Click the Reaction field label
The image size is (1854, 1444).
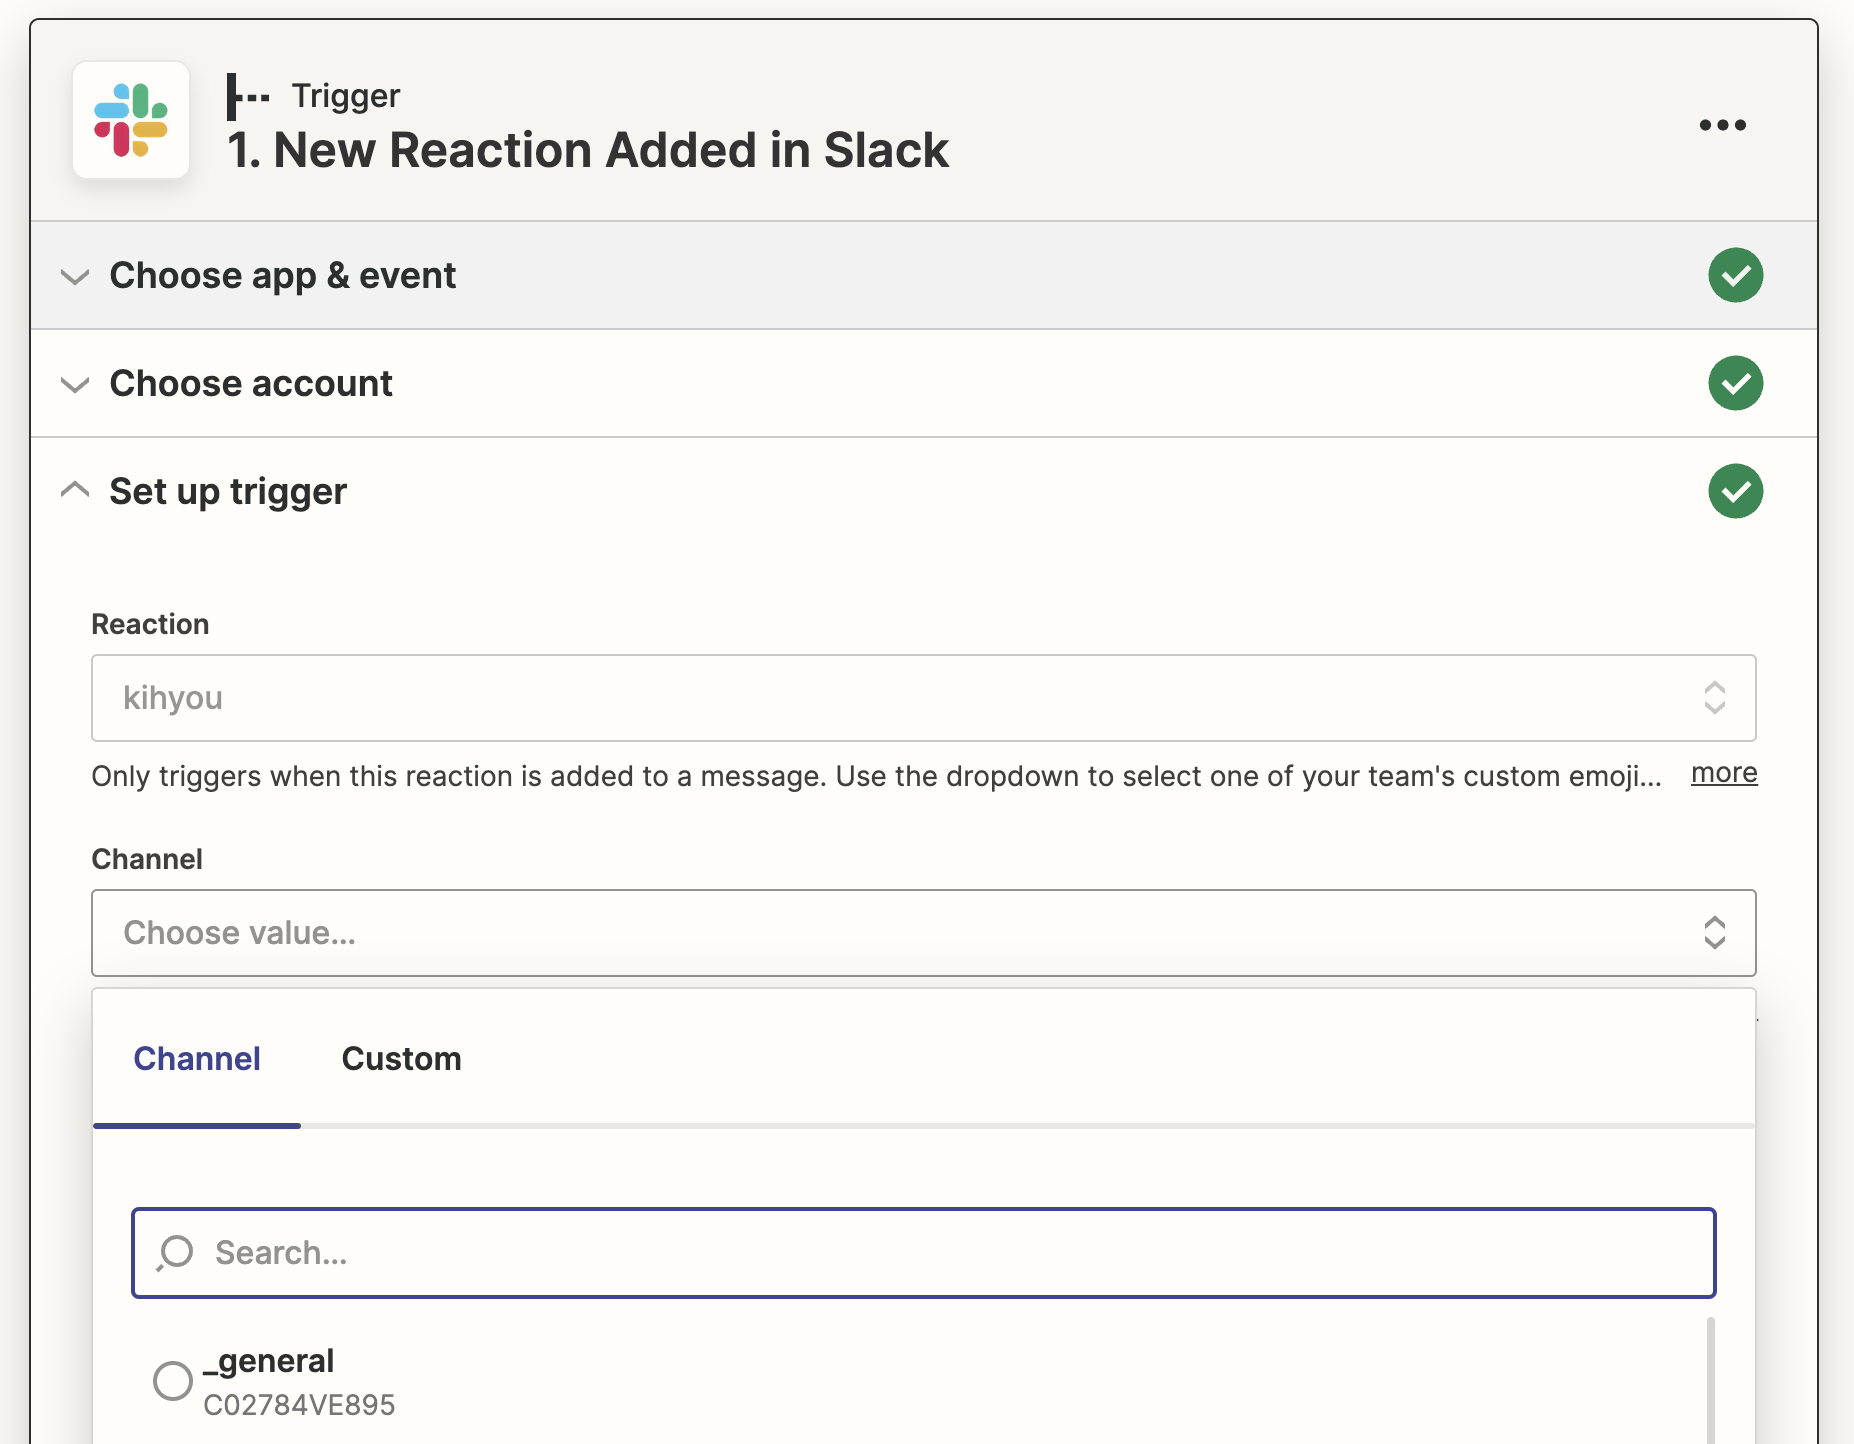pyautogui.click(x=150, y=624)
